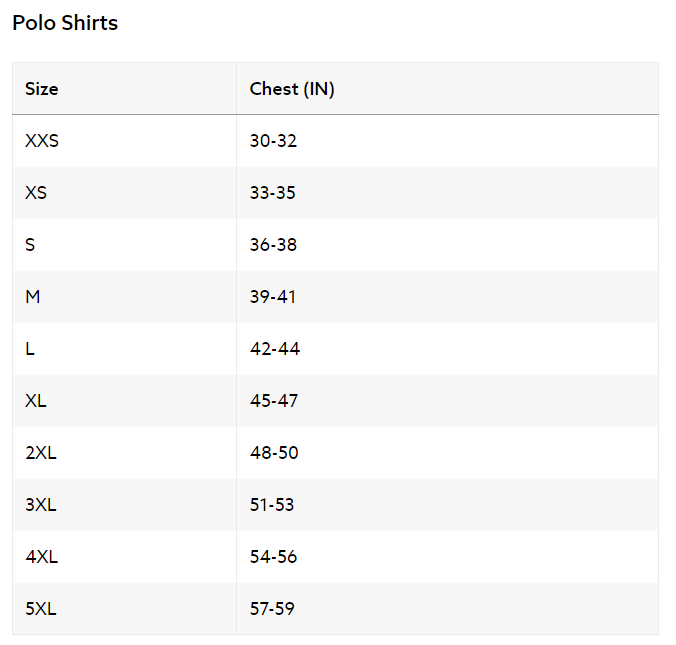The image size is (676, 645).
Task: Click the Chest (IN) column header
Action: pyautogui.click(x=292, y=89)
